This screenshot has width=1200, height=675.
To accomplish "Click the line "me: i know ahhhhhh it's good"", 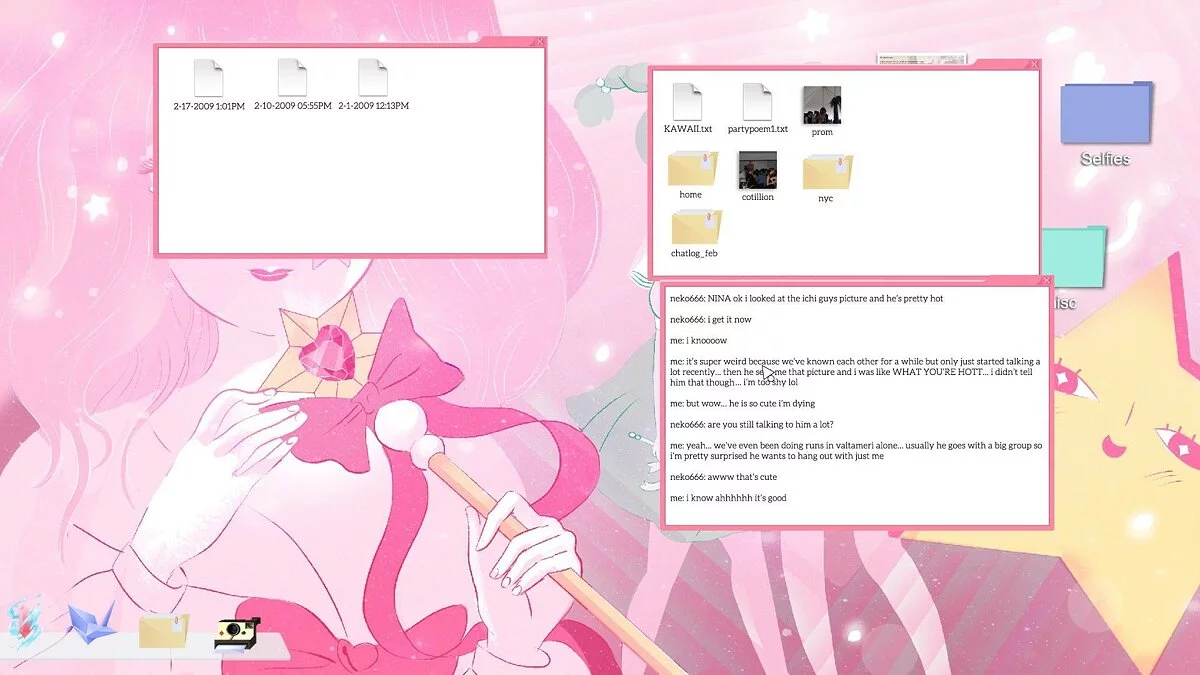I will tap(728, 498).
